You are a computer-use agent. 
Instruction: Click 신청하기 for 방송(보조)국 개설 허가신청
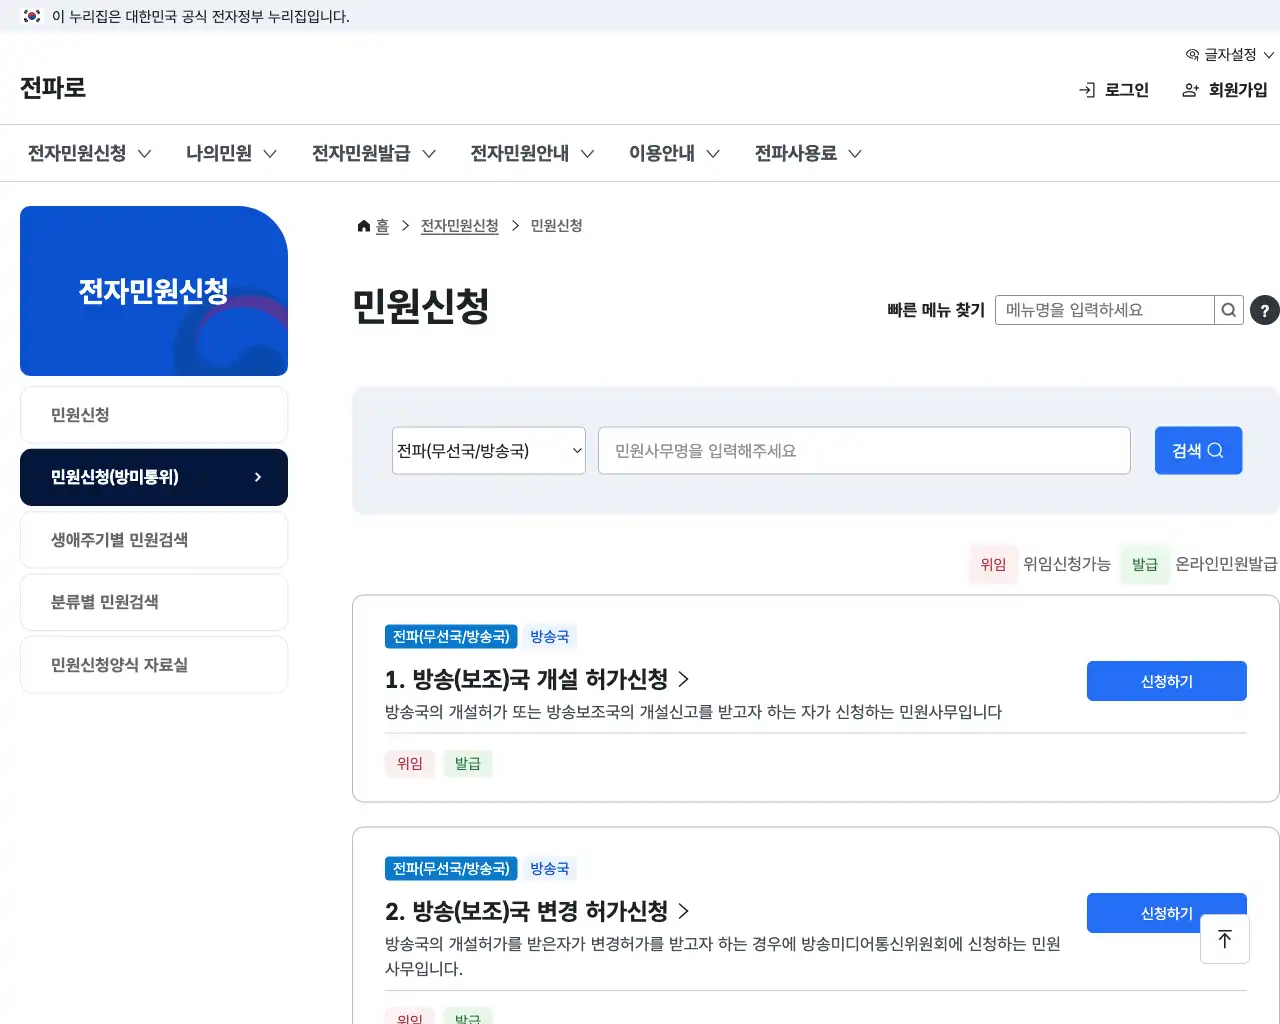coord(1167,681)
